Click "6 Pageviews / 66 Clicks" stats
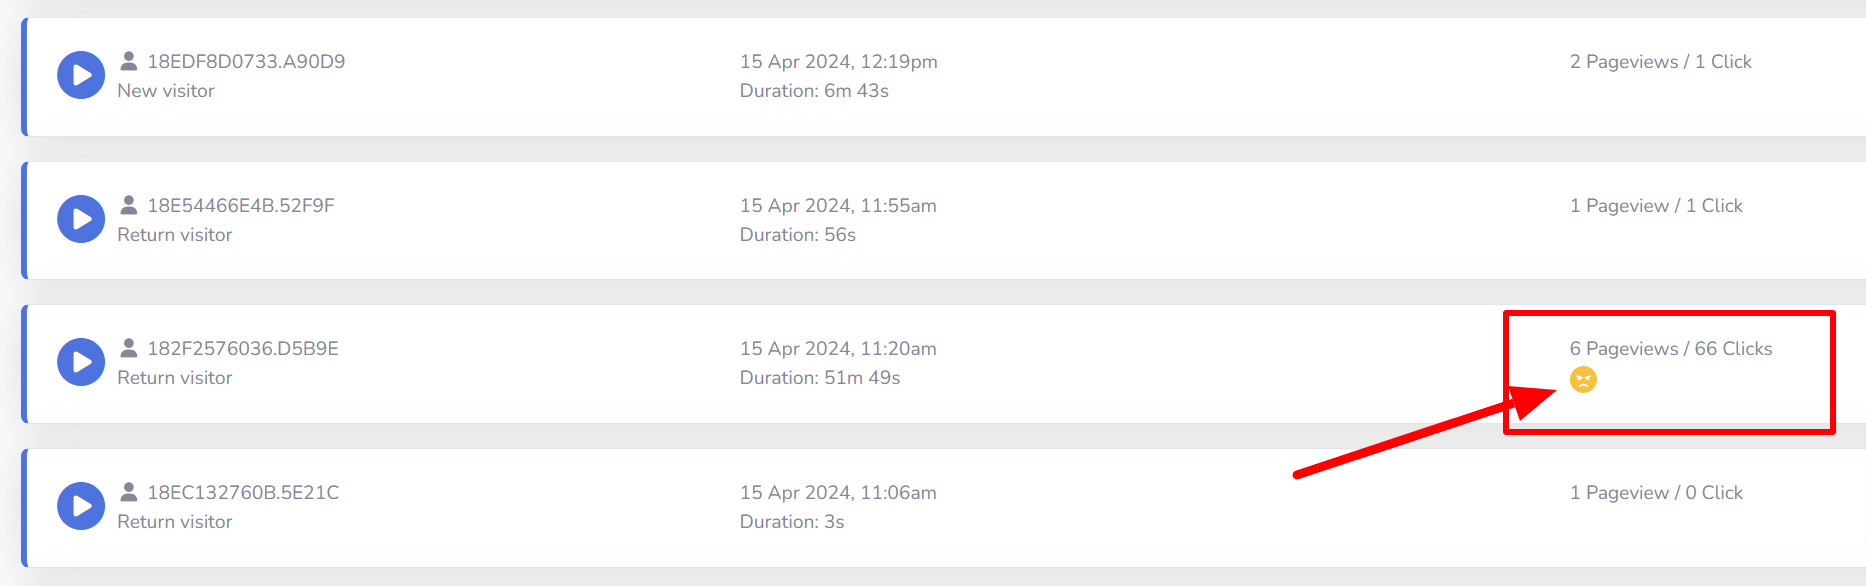Viewport: 1866px width, 586px height. (1670, 349)
